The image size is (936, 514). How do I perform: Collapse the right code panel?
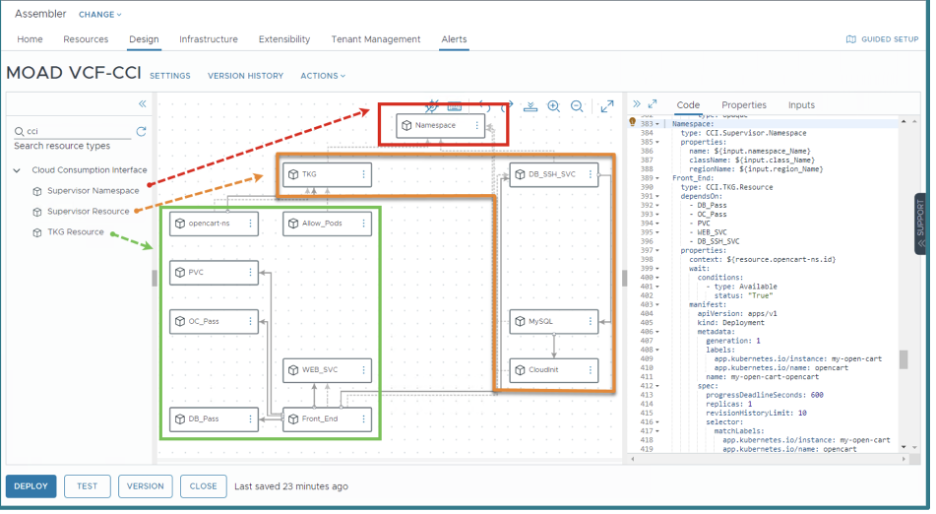[x=636, y=104]
